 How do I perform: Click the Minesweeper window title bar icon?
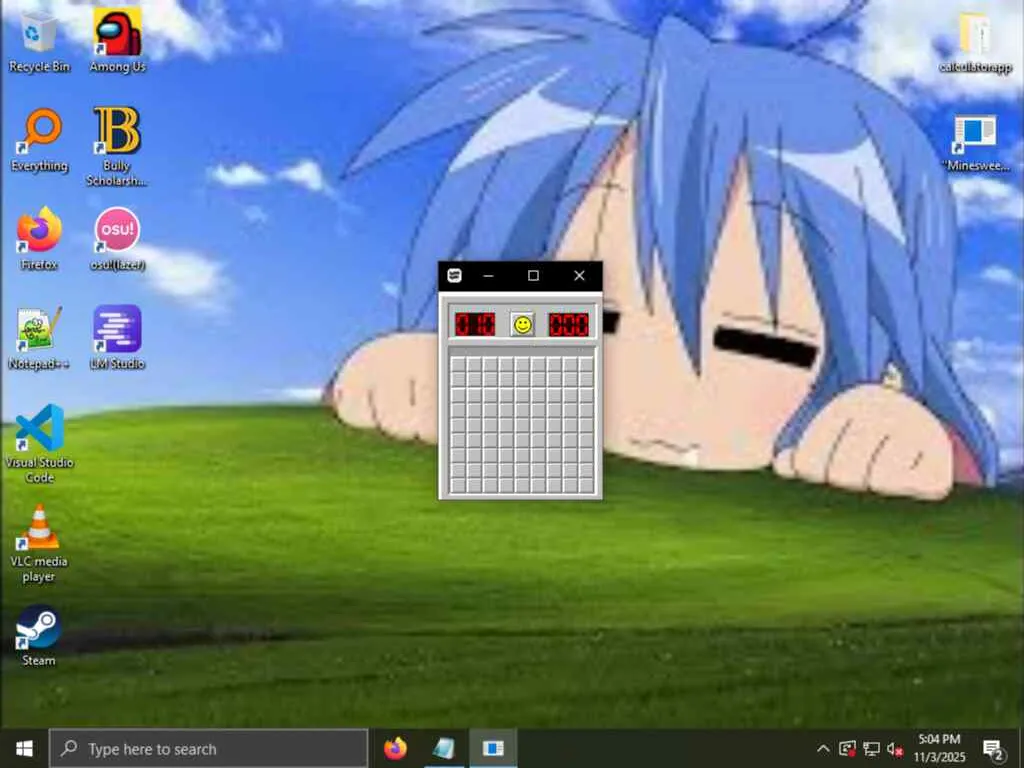455,276
